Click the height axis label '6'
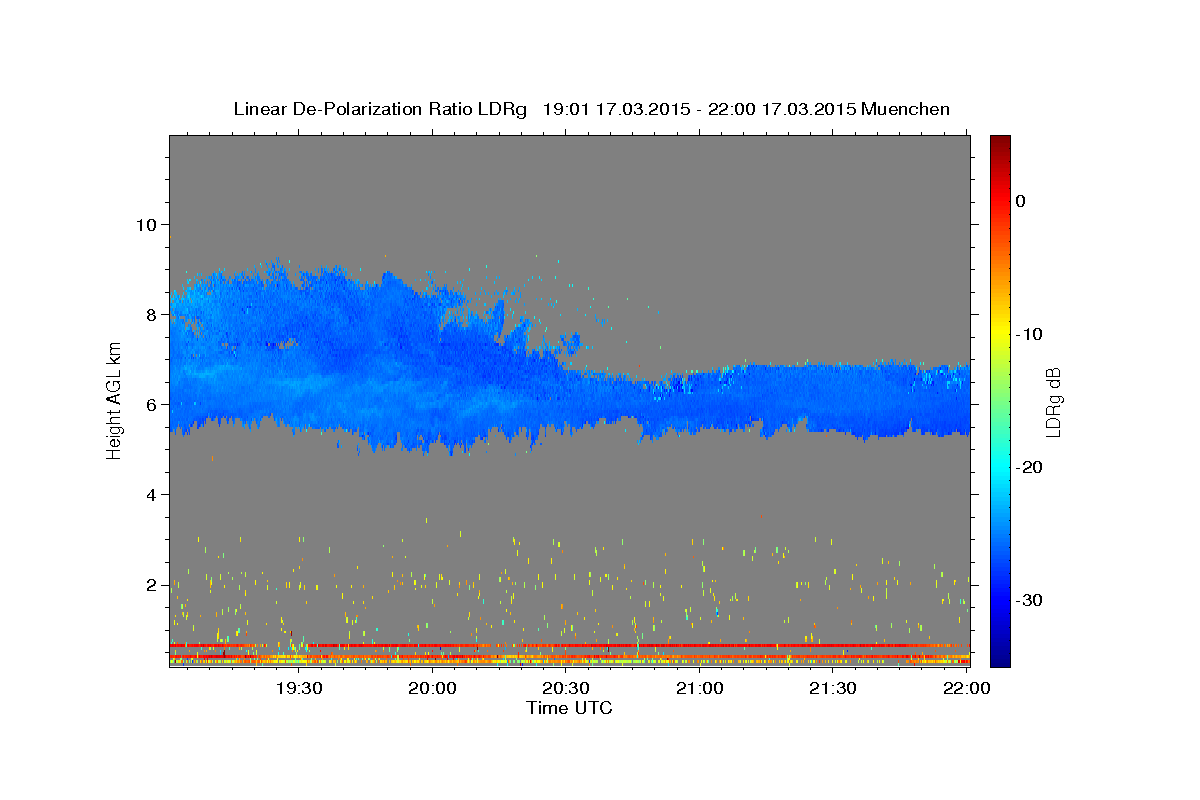The image size is (1200, 800). click(x=149, y=404)
